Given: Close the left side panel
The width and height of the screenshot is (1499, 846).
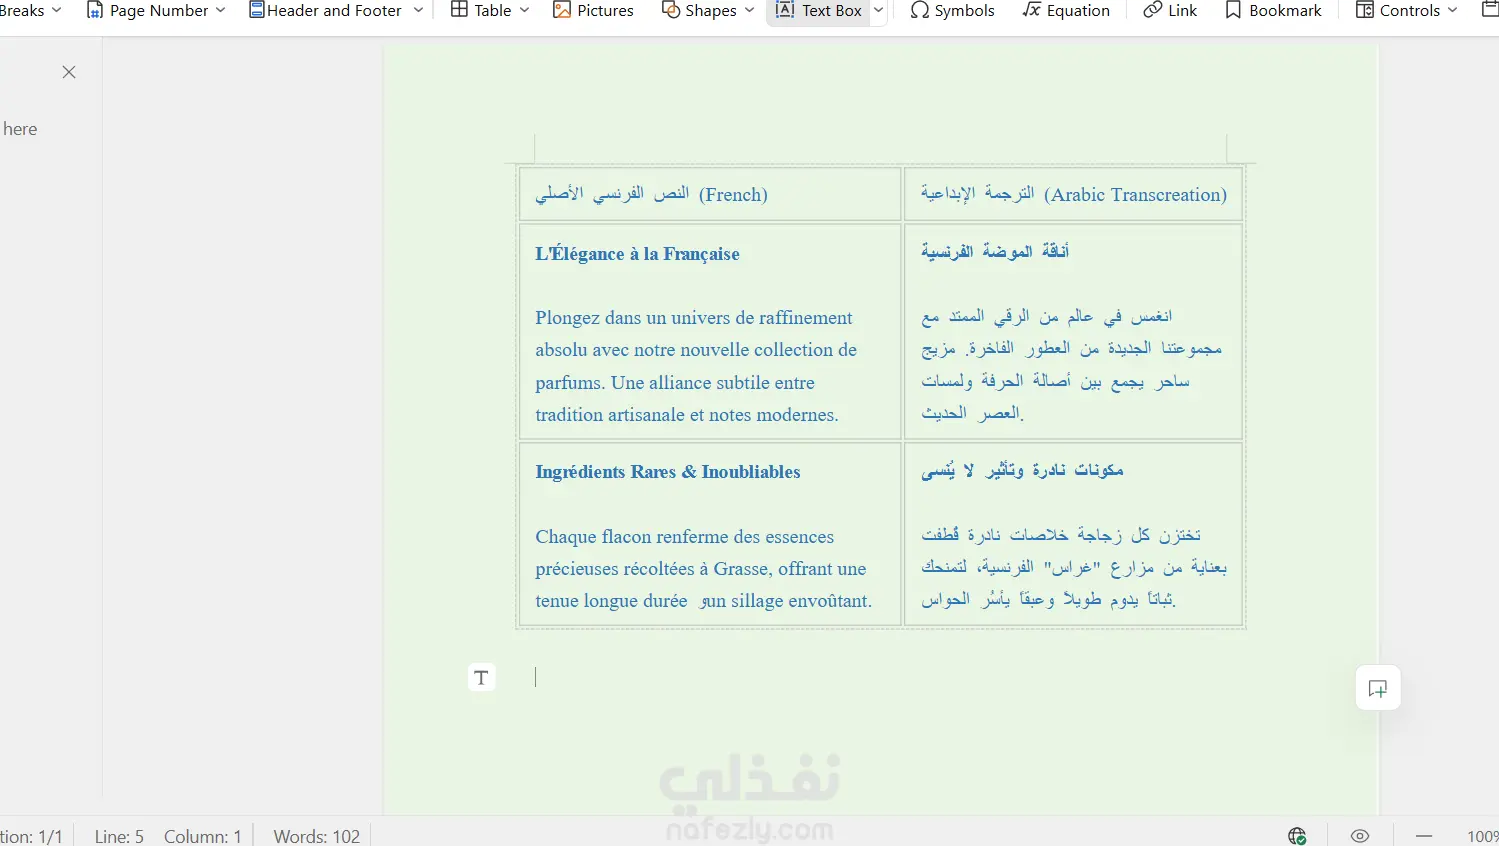Looking at the screenshot, I should [x=69, y=72].
